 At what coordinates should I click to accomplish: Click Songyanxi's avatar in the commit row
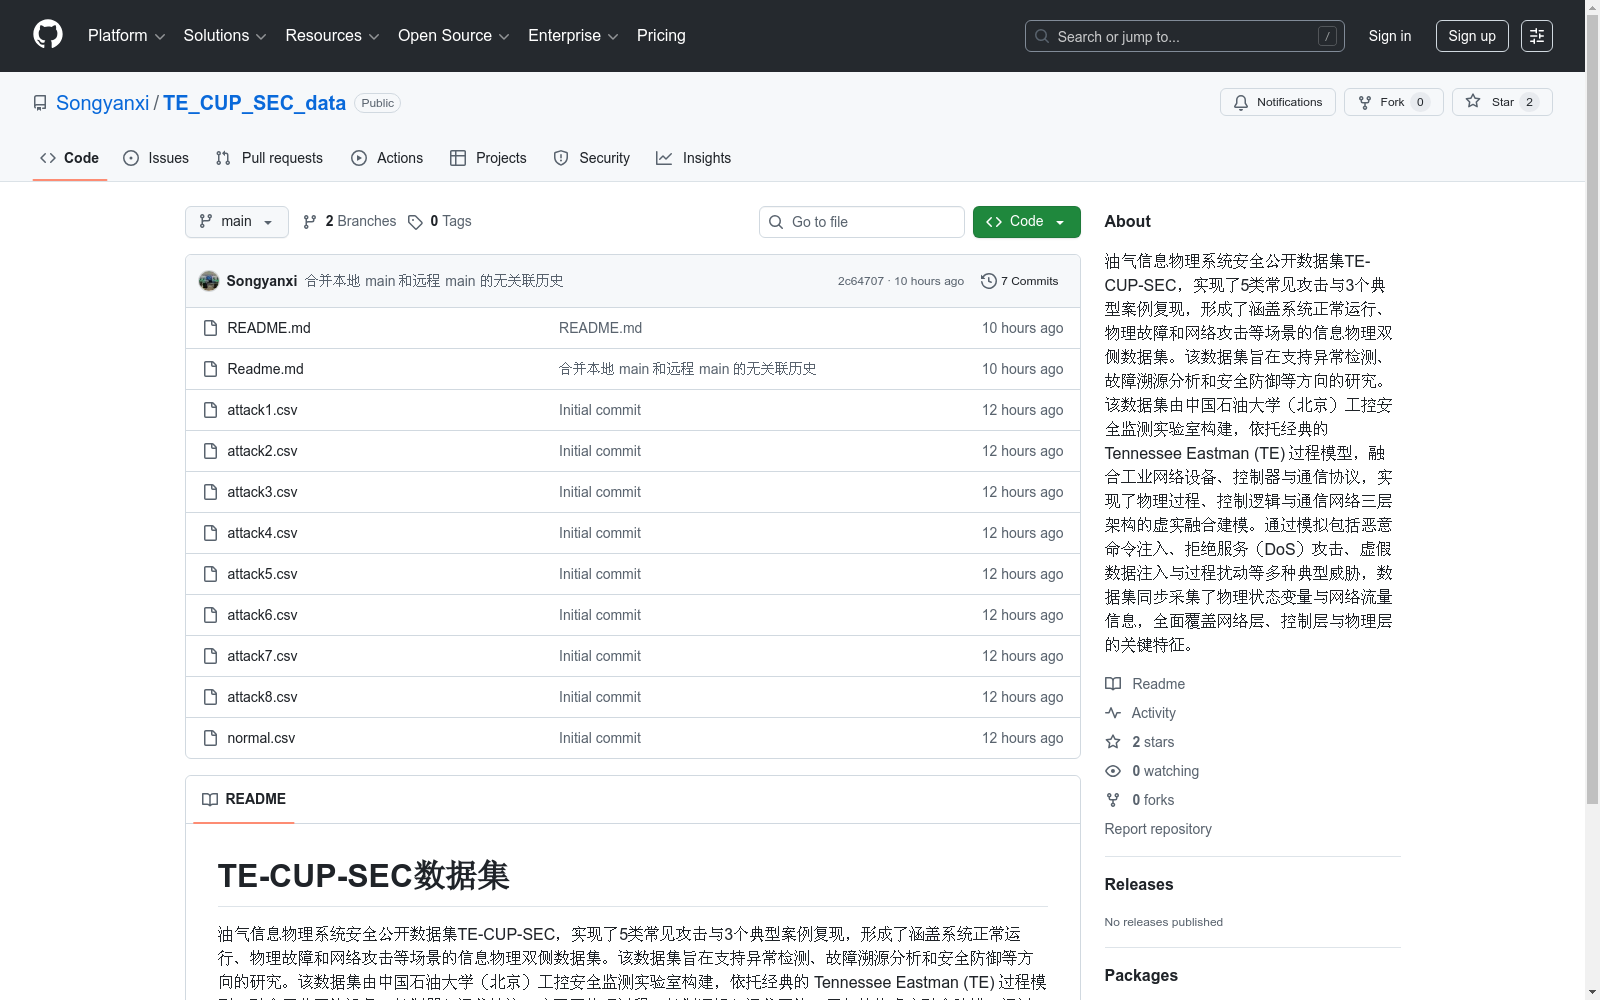(209, 281)
